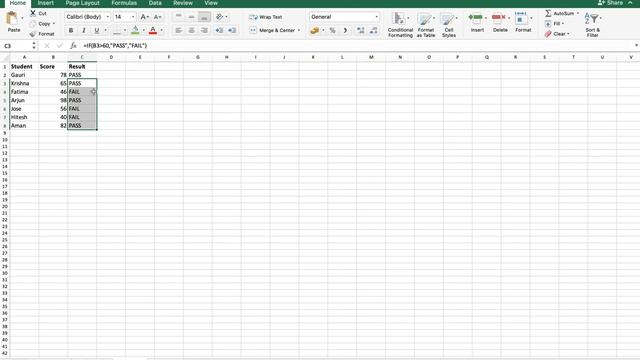This screenshot has height=360, width=640.
Task: Open the font name dropdown
Action: point(108,17)
